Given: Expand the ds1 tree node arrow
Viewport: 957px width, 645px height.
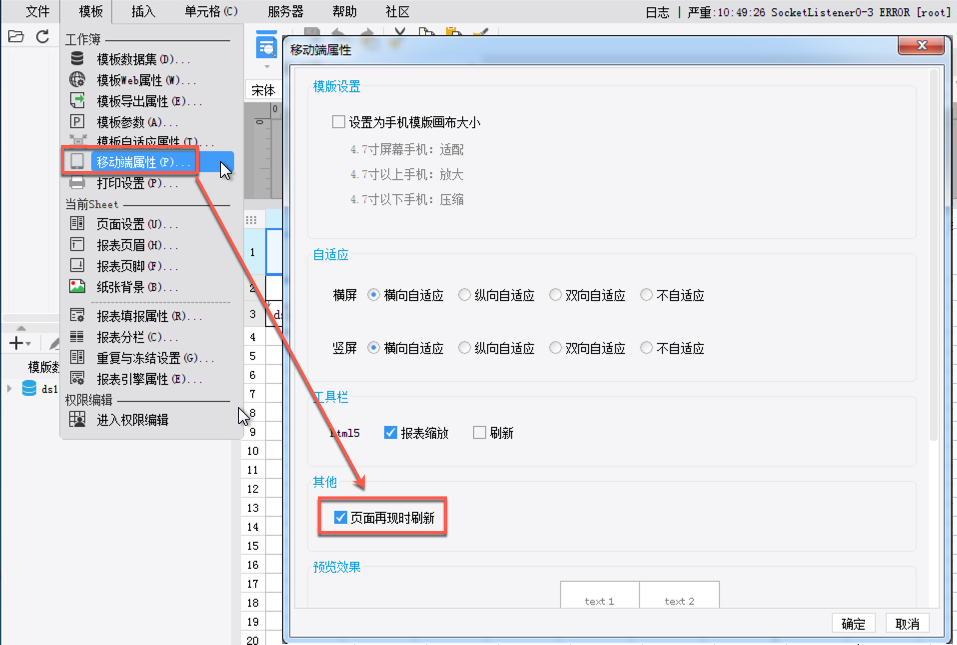Looking at the screenshot, I should pyautogui.click(x=9, y=388).
